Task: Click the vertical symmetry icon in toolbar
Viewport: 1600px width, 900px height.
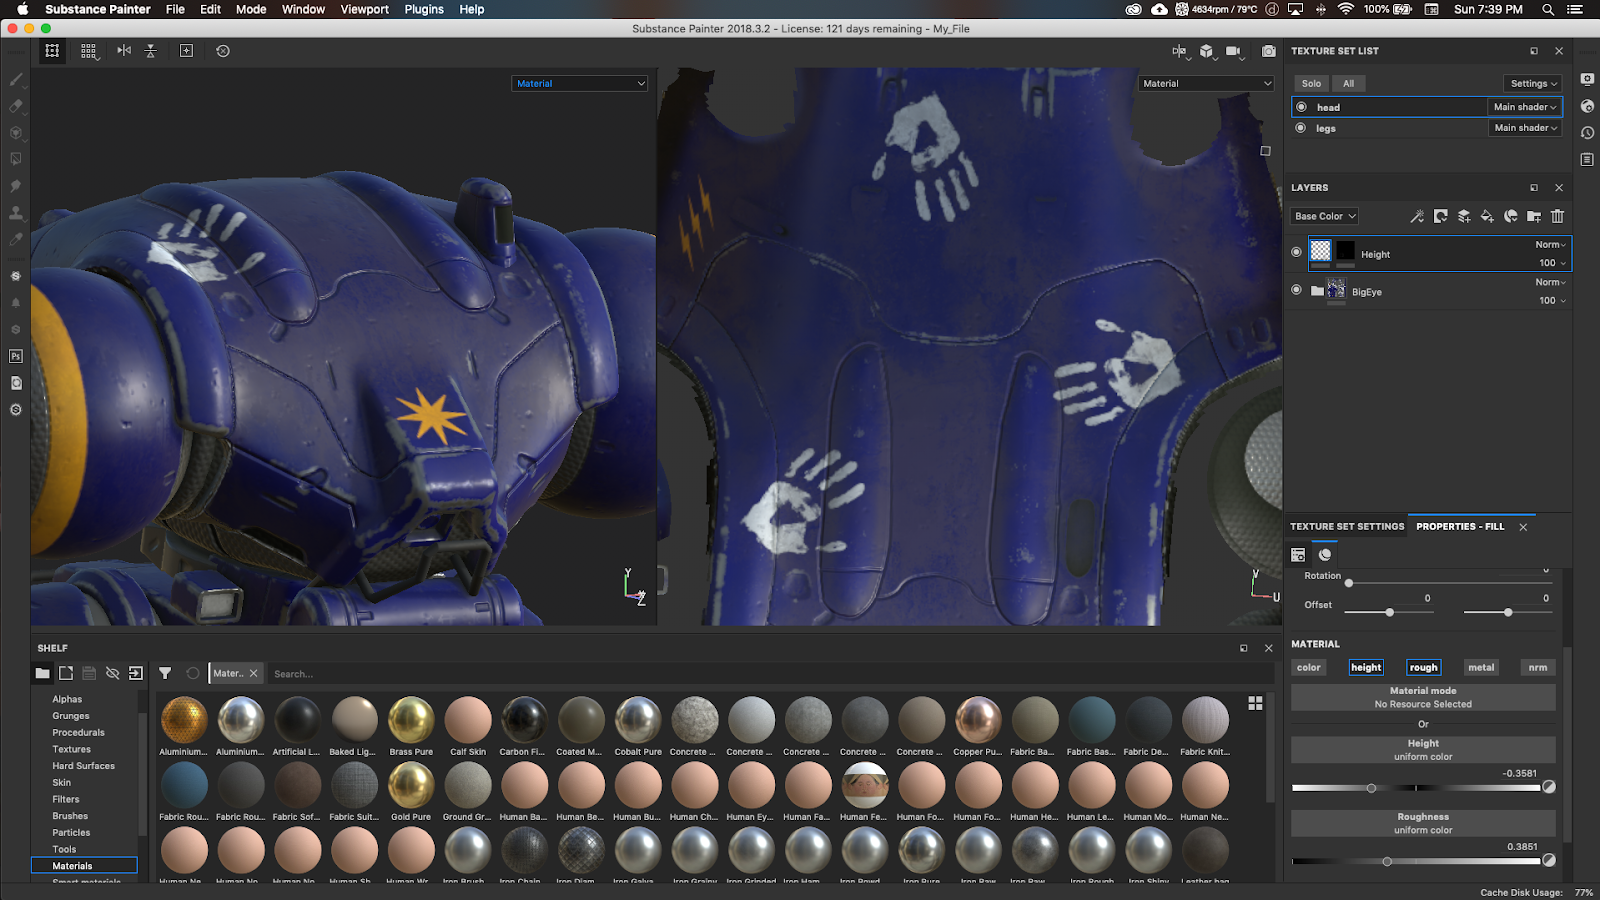Action: click(151, 50)
